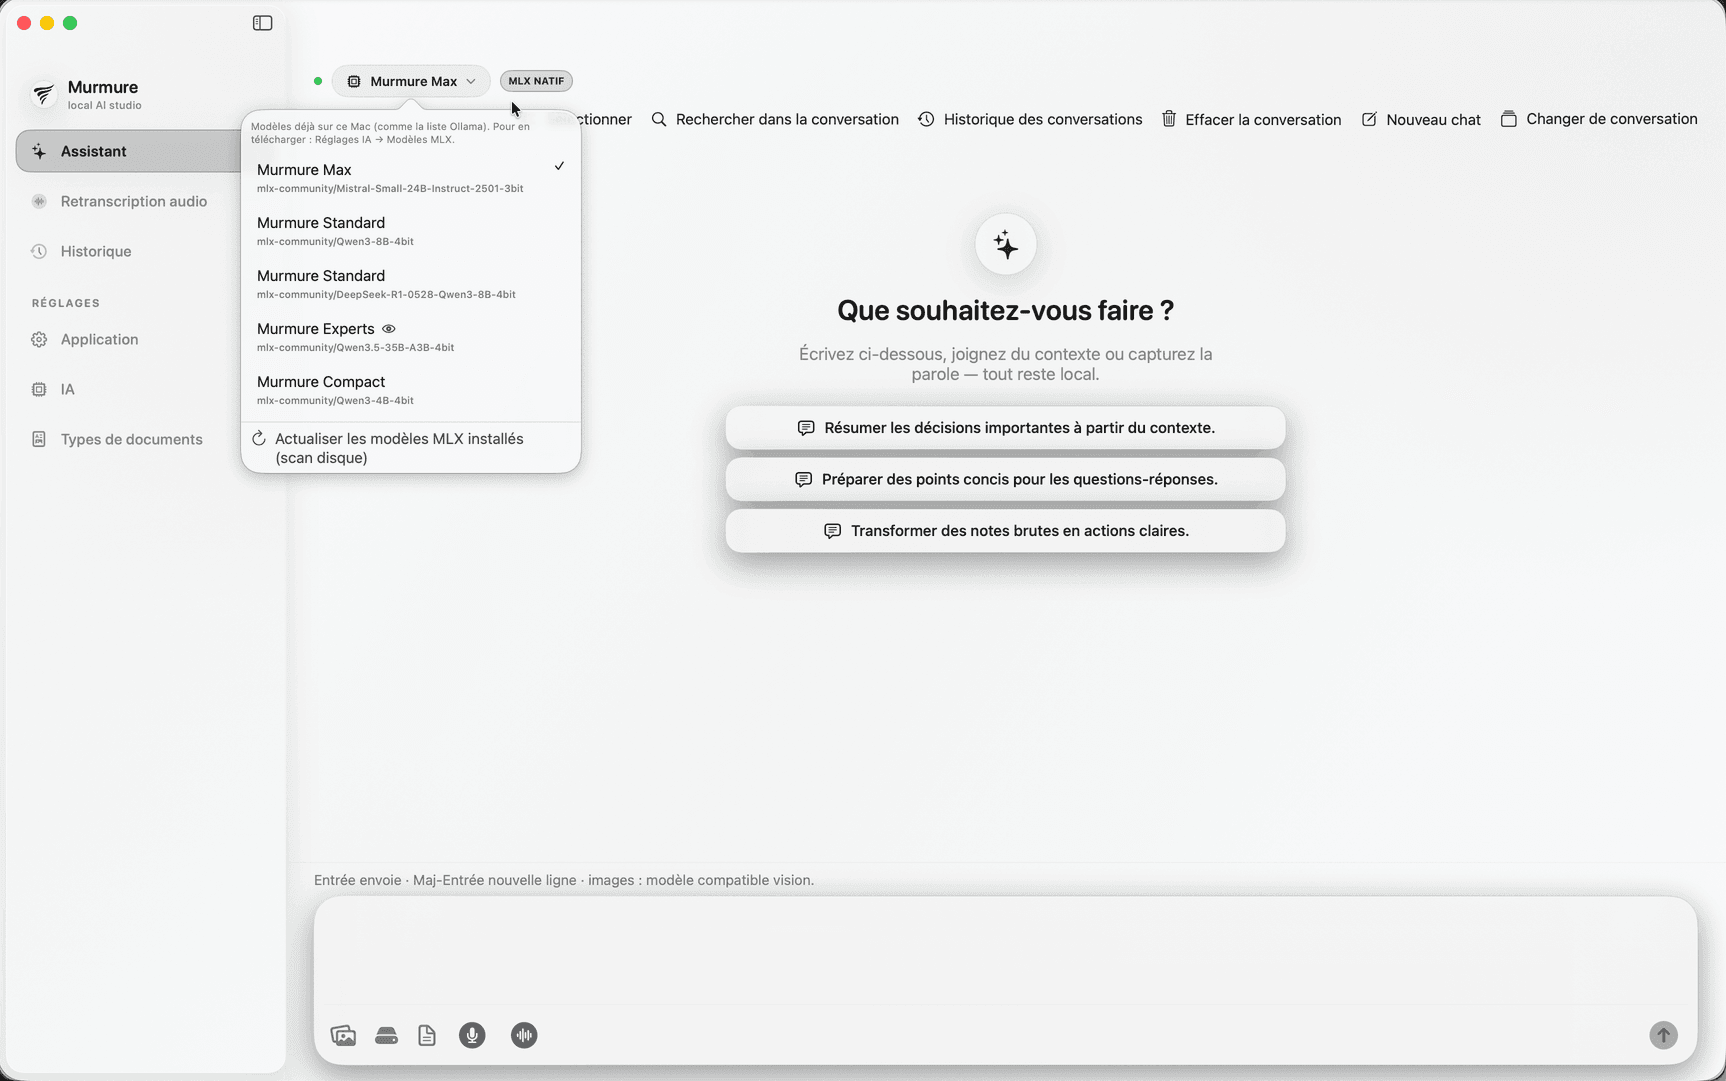Expand the Murmure Max model dropdown chevron

(x=471, y=81)
